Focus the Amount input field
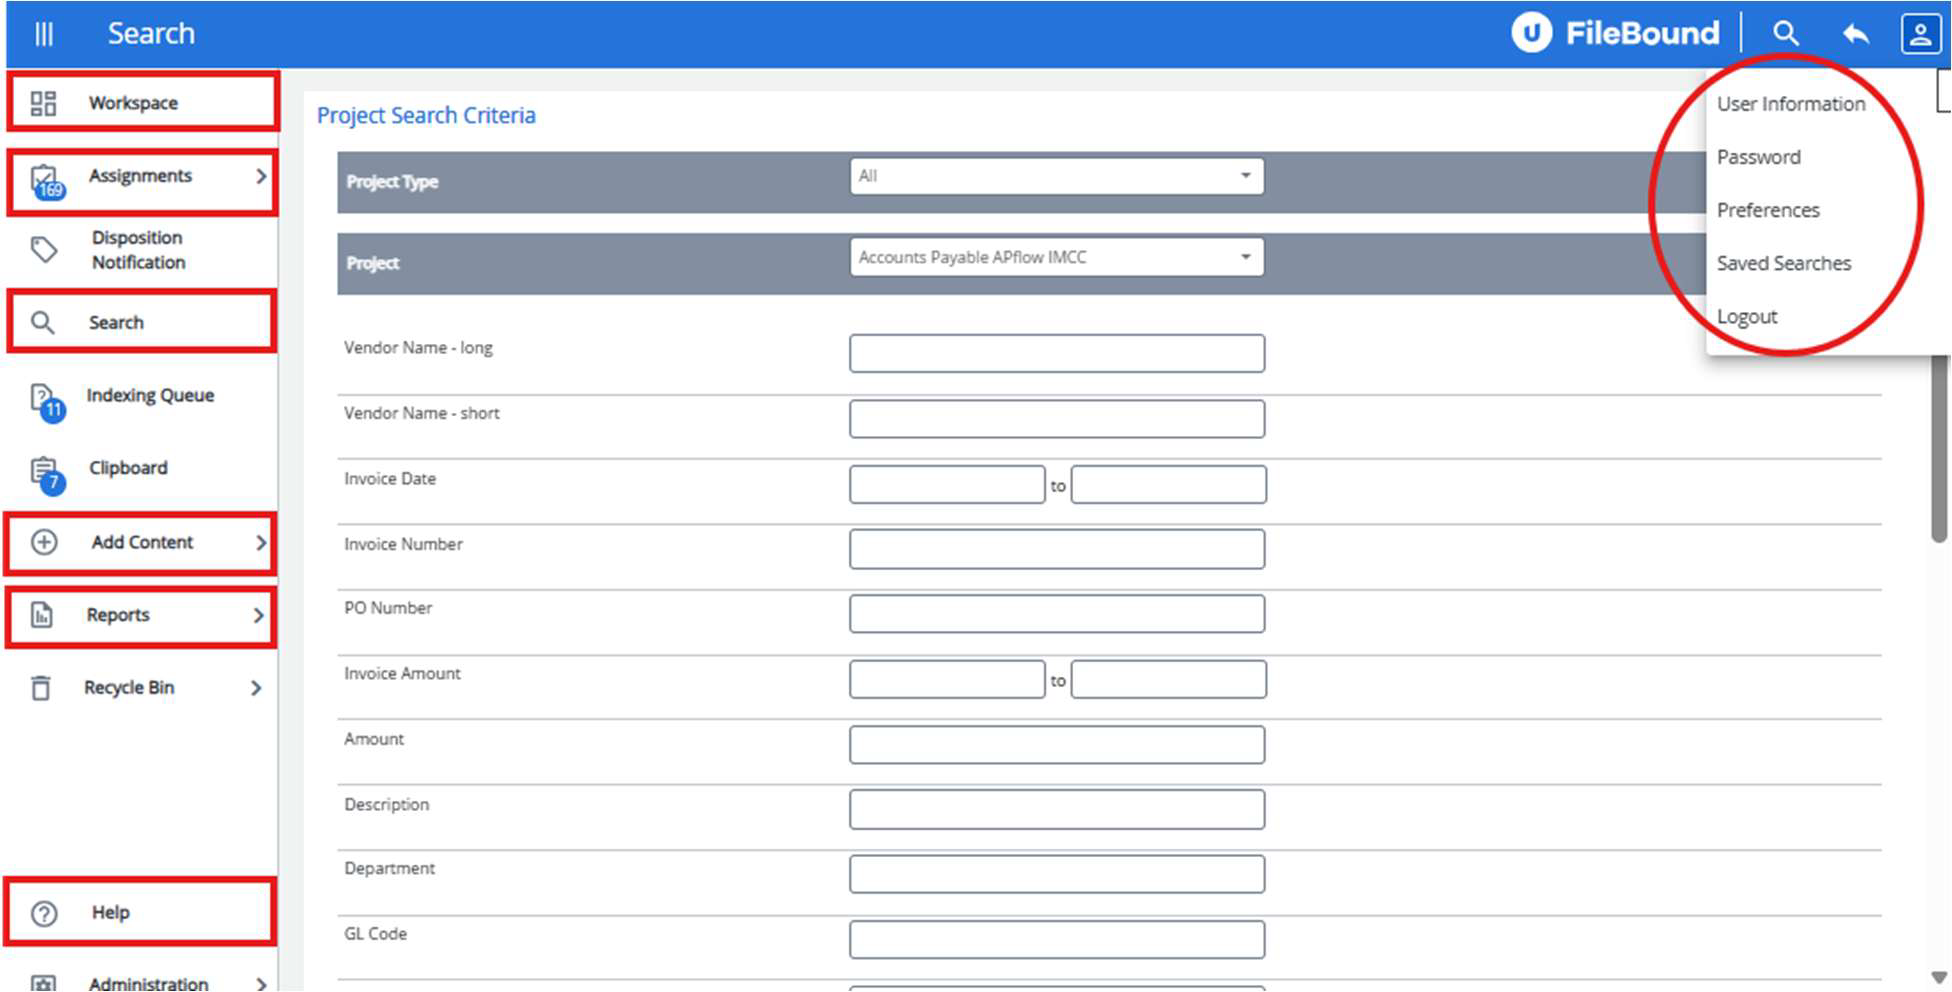The width and height of the screenshot is (1952, 992). point(1057,745)
